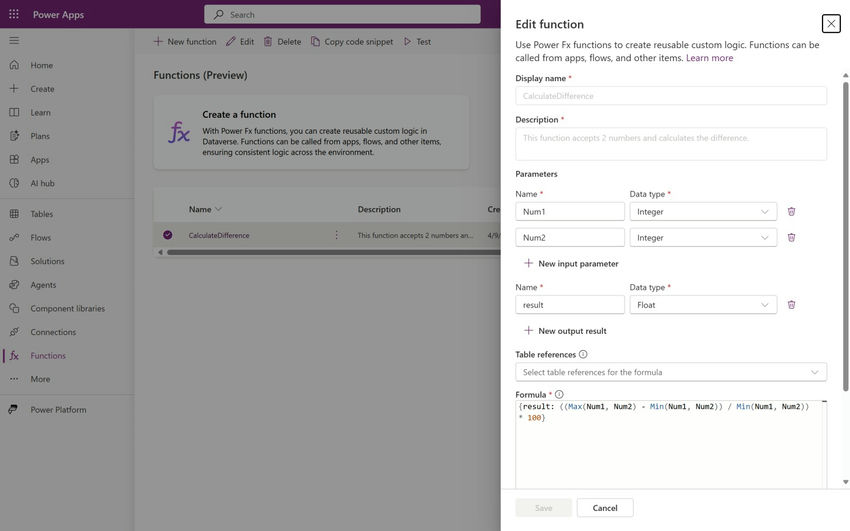850x531 pixels.
Task: Click New input parameter button
Action: coord(571,263)
